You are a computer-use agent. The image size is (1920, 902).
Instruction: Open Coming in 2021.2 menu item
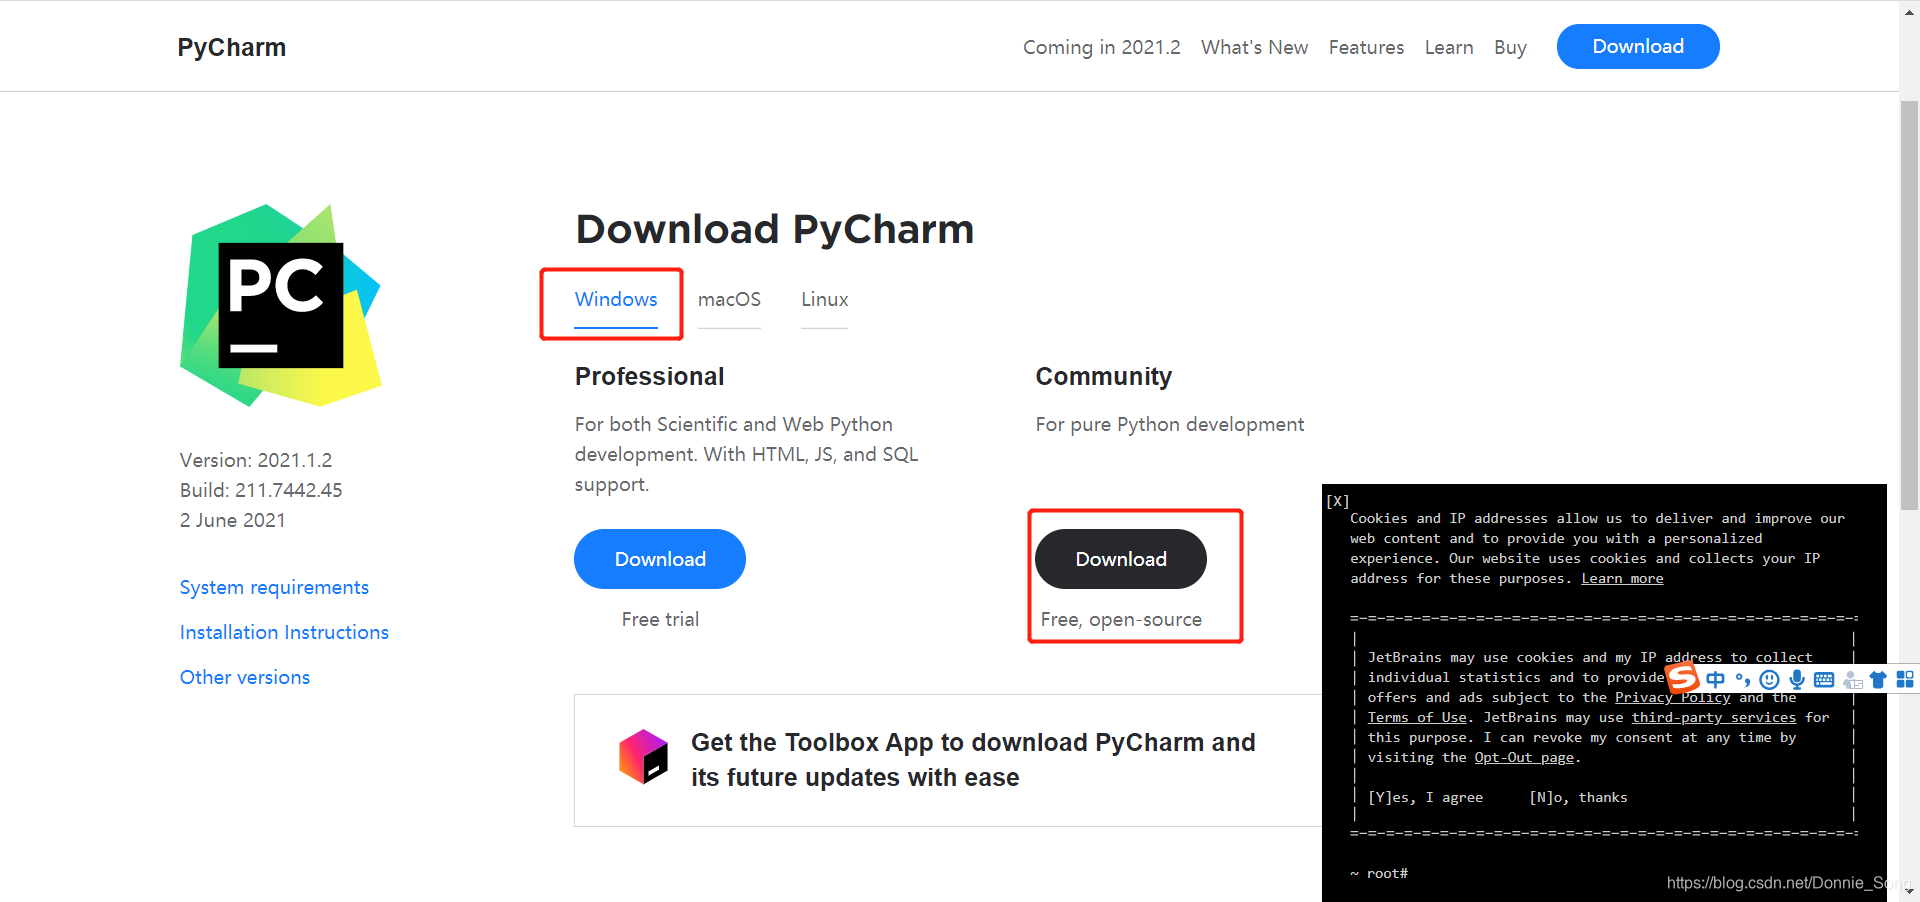(1101, 47)
